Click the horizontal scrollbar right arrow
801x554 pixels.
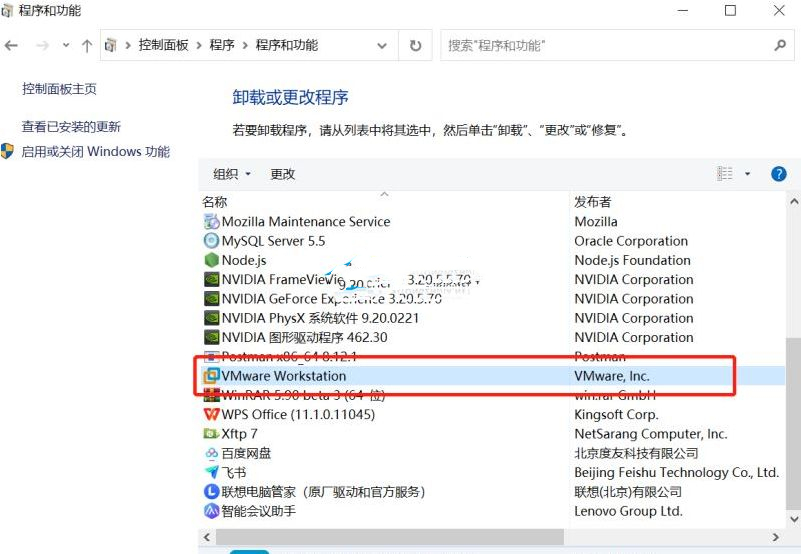775,537
